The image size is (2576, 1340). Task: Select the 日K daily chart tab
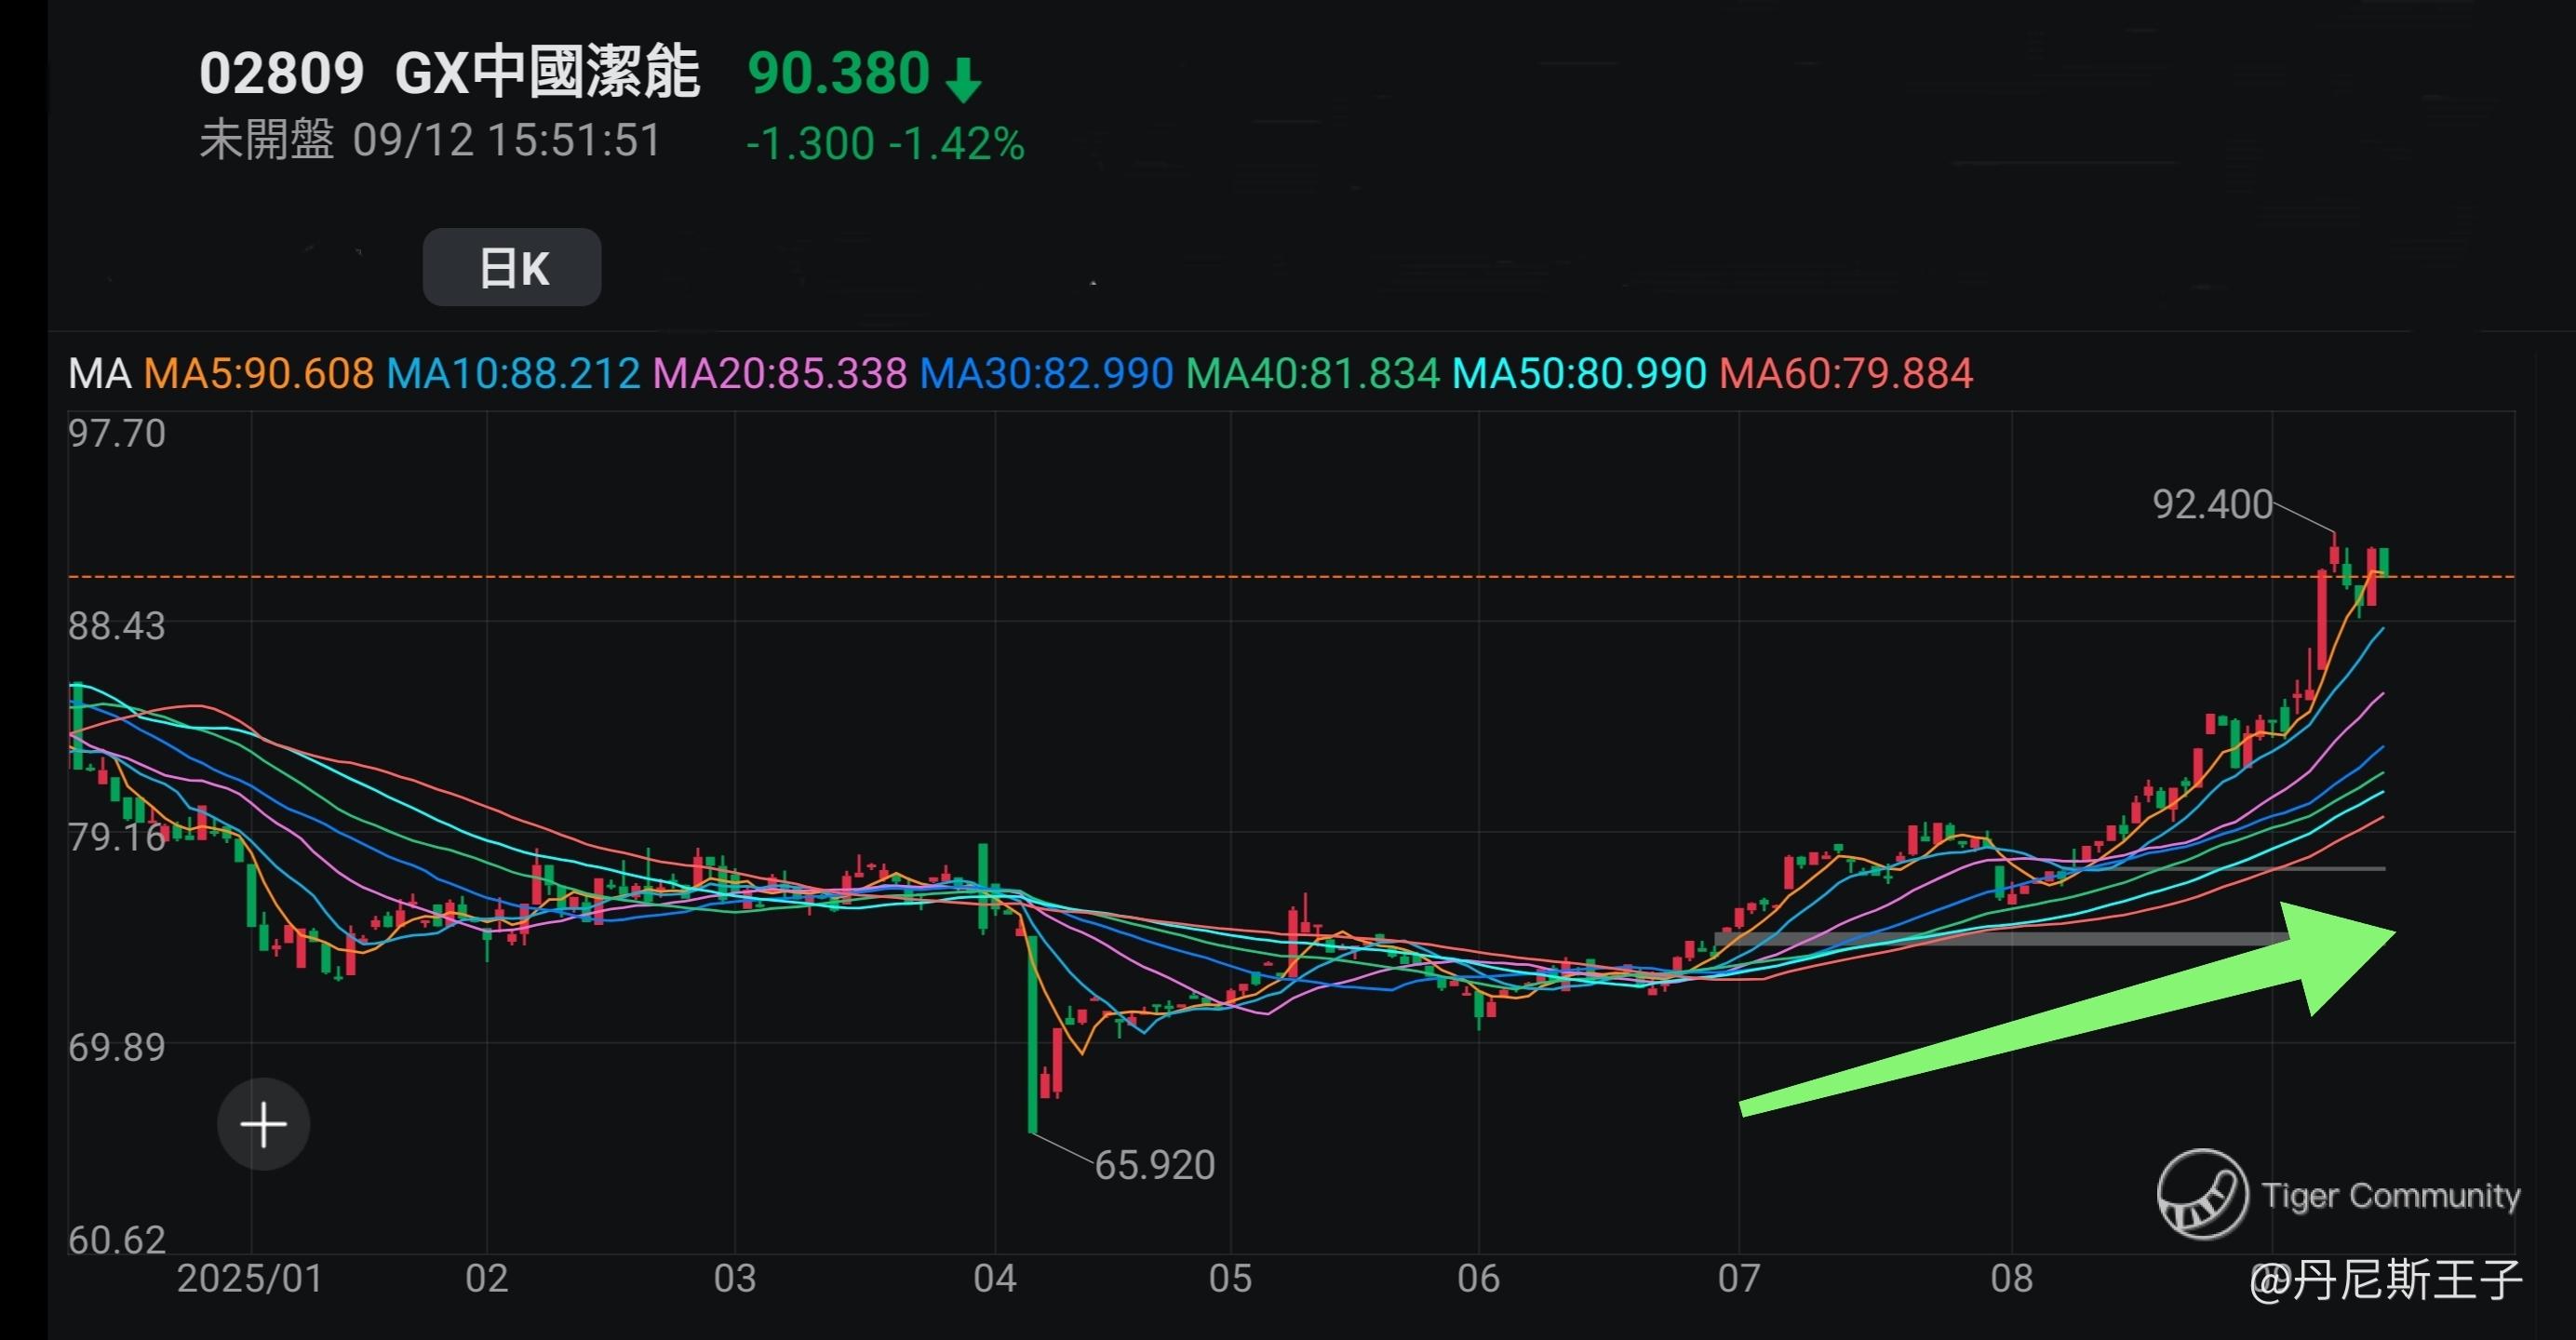(512, 268)
